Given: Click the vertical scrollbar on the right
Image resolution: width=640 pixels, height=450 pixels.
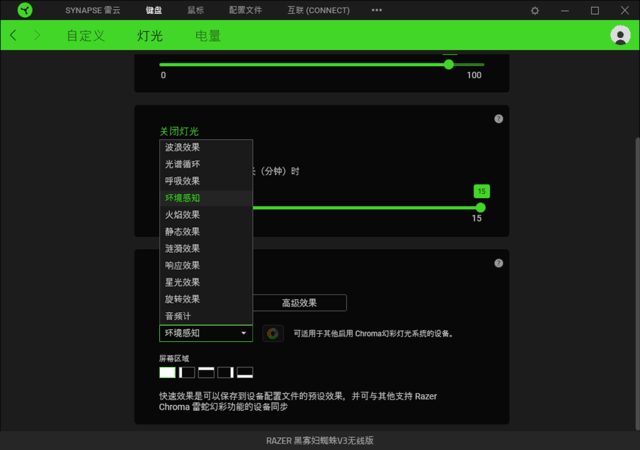Looking at the screenshot, I should [637, 284].
